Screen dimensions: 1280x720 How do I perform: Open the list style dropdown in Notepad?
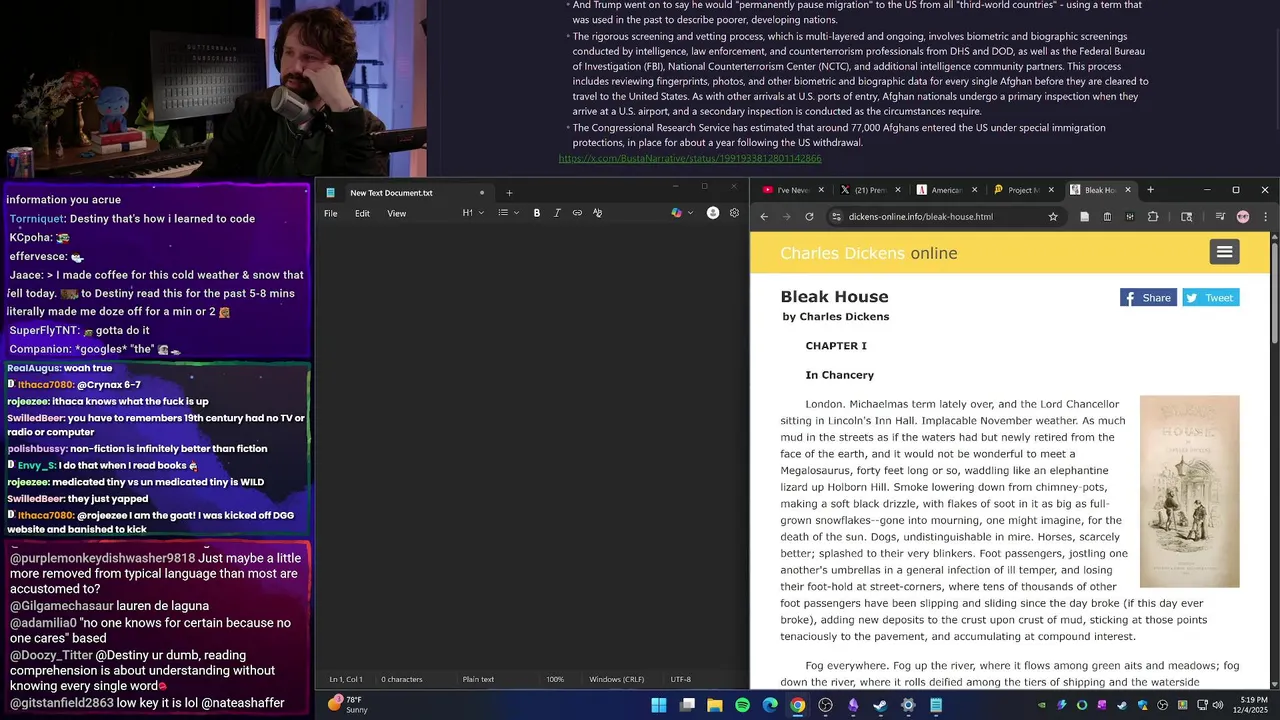[508, 213]
